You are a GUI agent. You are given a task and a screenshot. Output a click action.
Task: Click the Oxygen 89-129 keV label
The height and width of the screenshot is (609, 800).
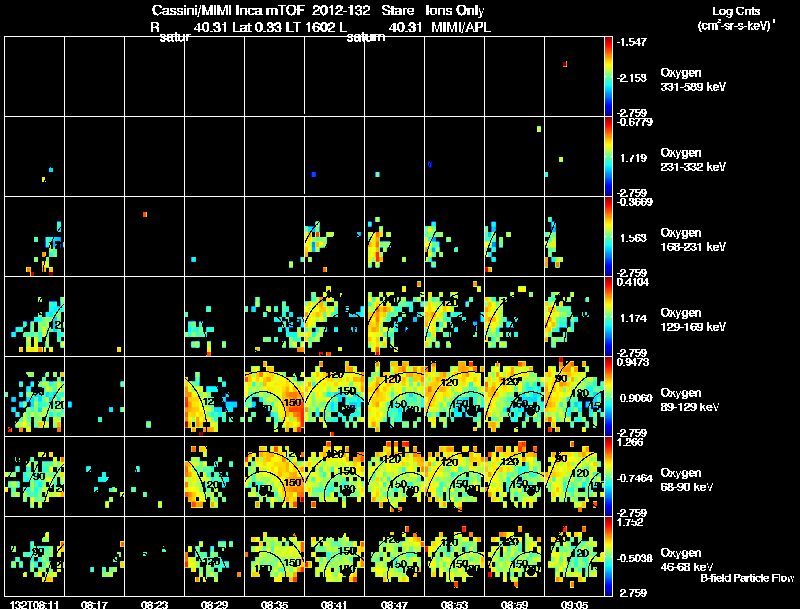690,400
